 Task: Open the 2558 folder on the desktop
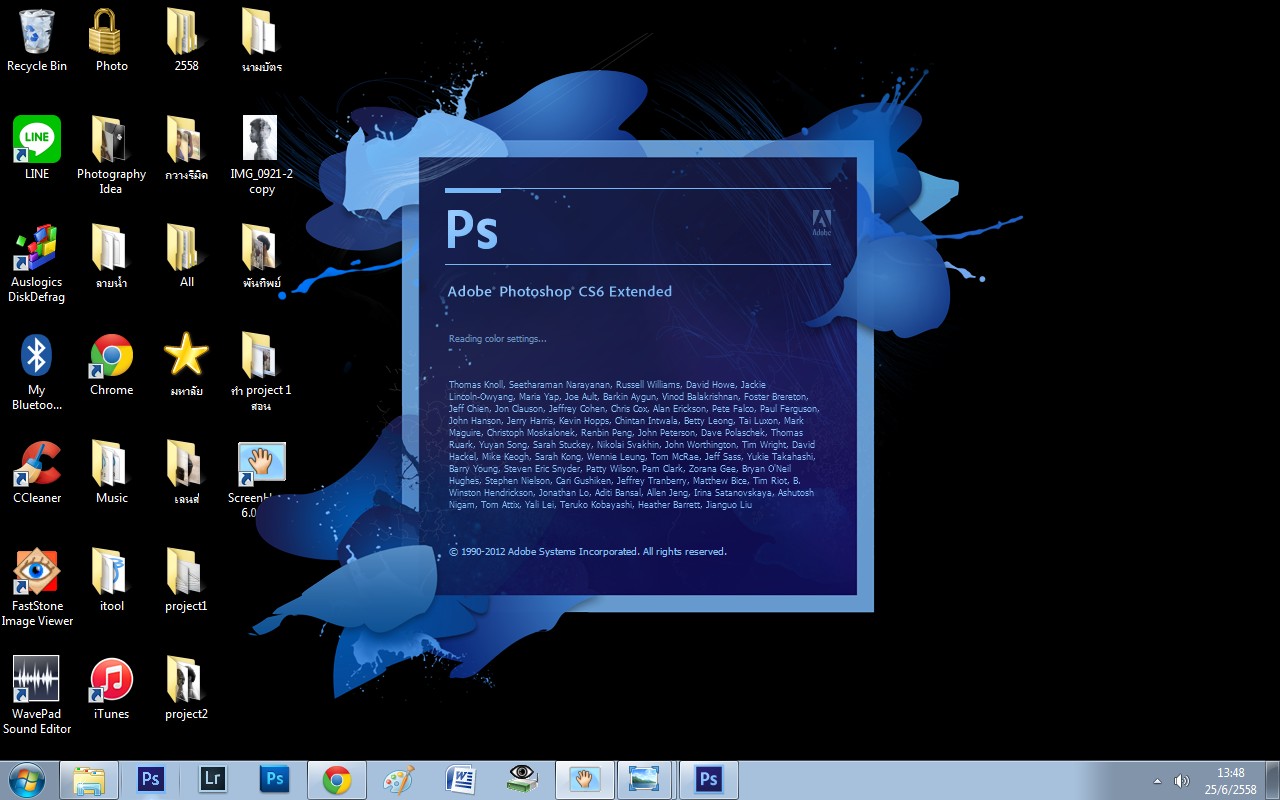(x=186, y=40)
